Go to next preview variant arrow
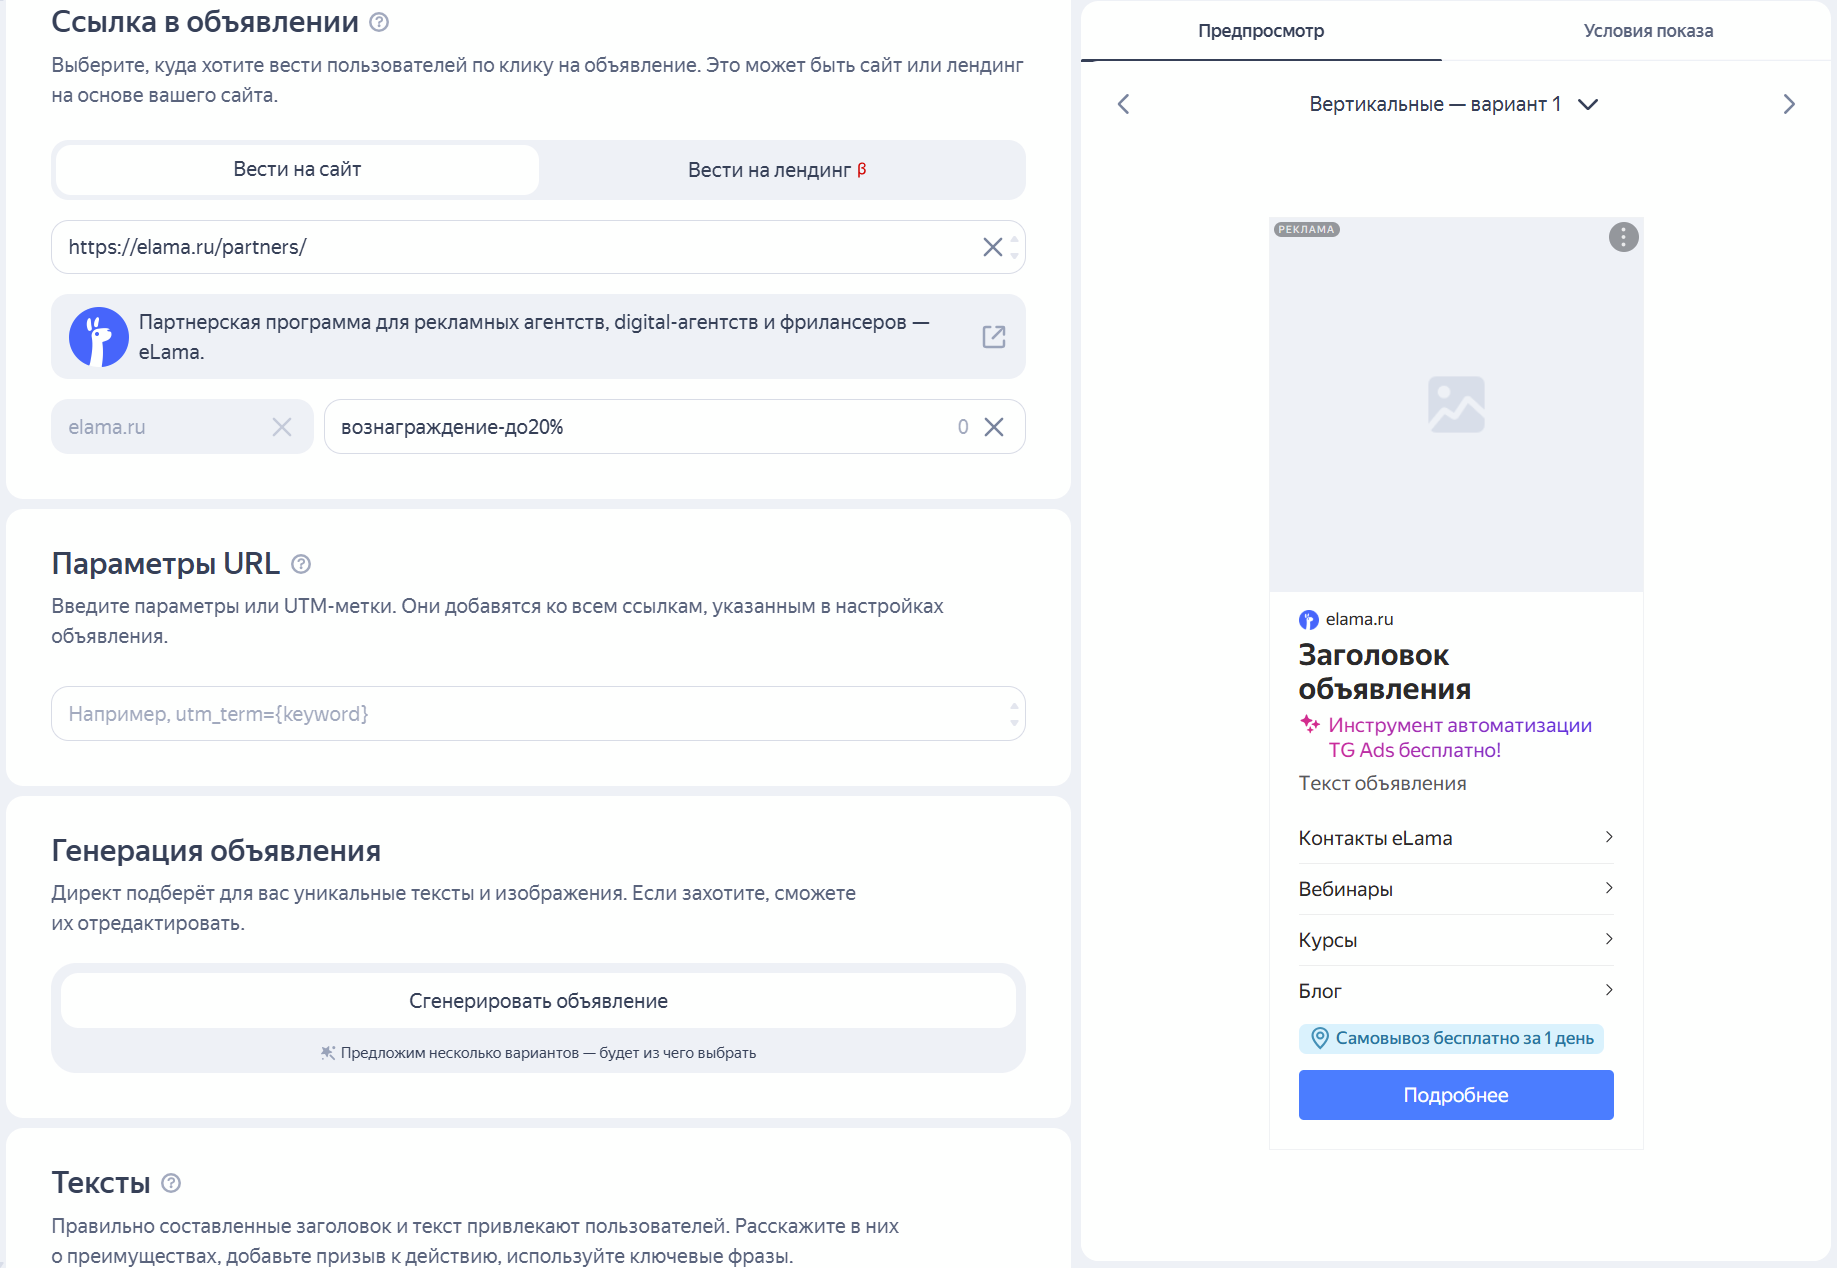 [x=1789, y=104]
